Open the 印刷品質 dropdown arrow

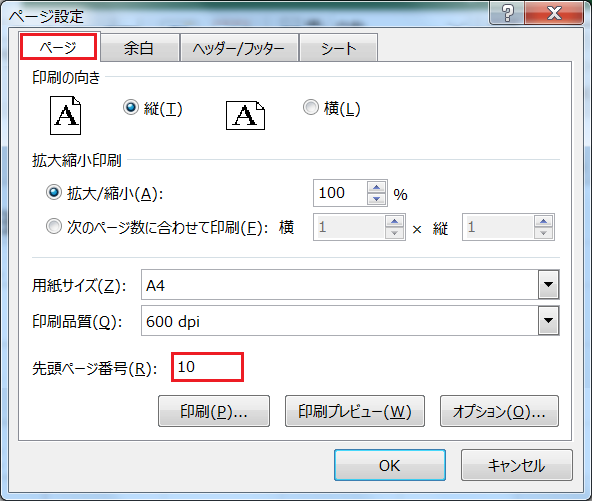[548, 321]
